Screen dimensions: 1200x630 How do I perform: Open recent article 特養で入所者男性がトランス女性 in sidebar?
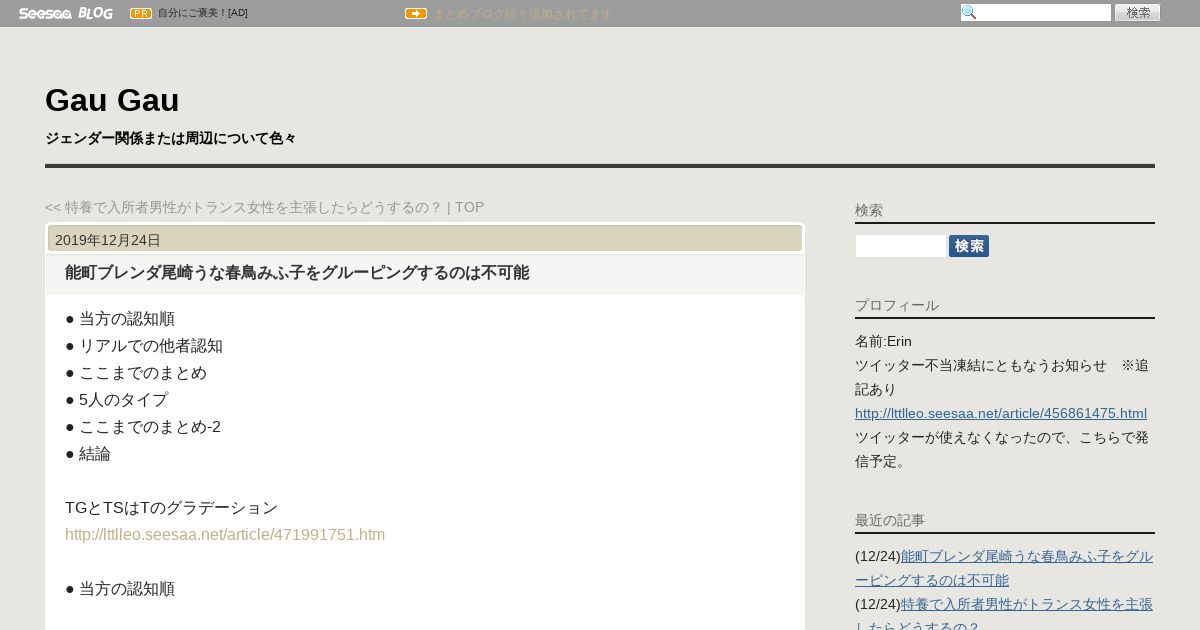(x=1004, y=616)
